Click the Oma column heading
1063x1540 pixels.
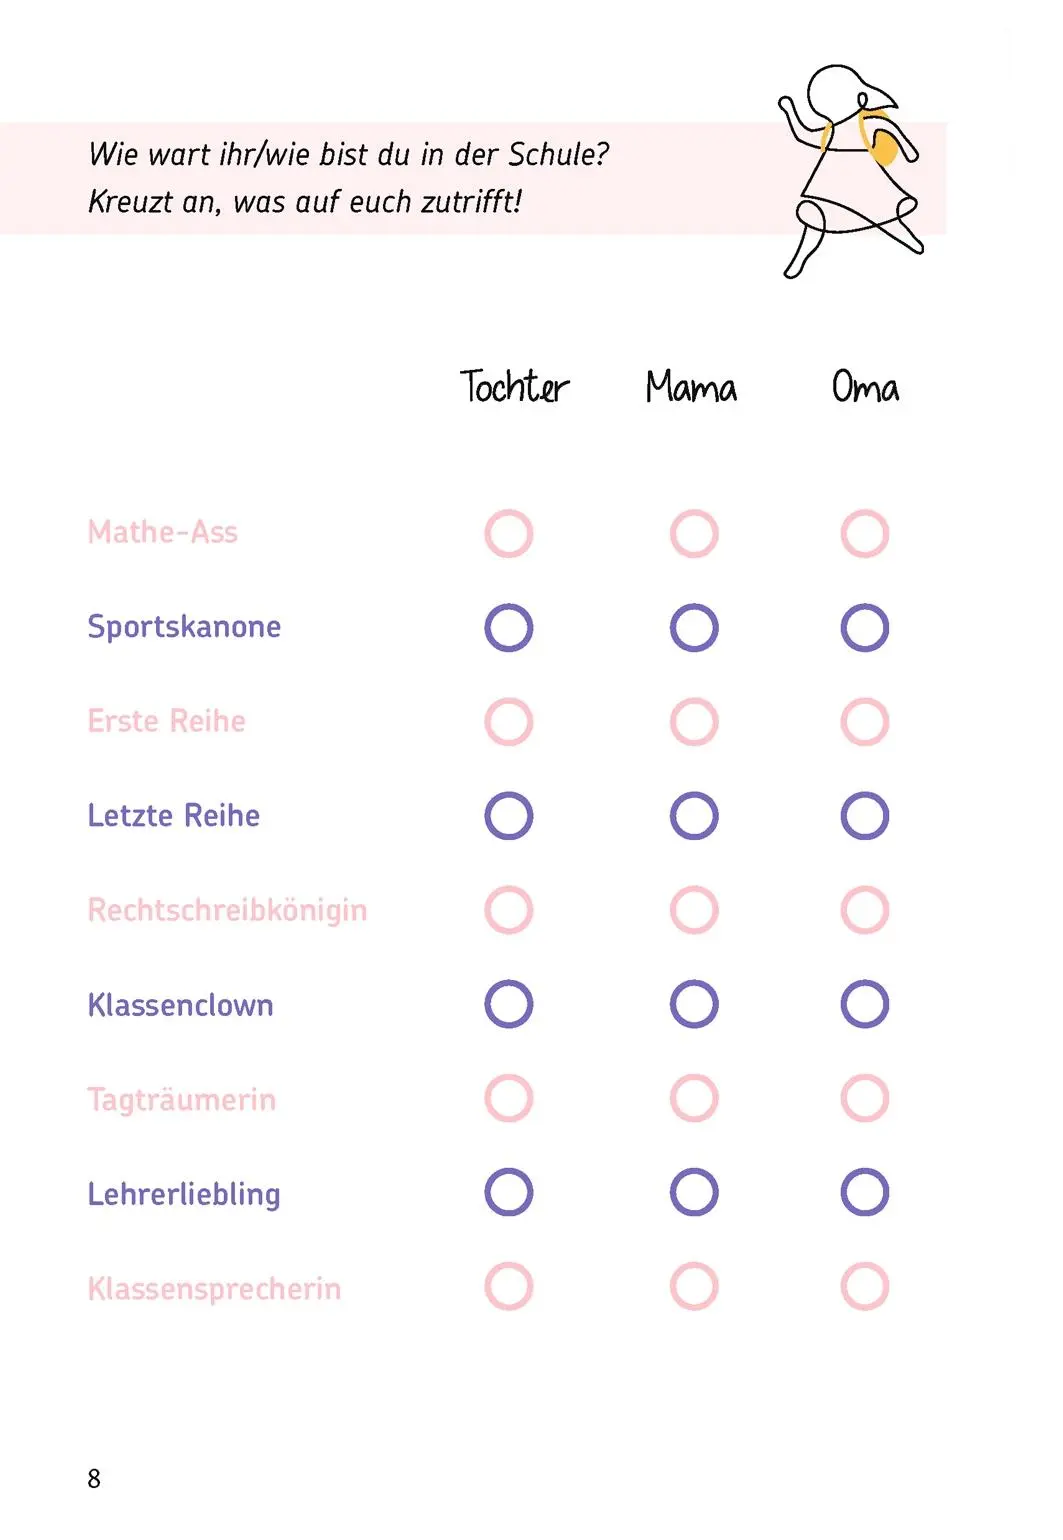click(x=866, y=387)
